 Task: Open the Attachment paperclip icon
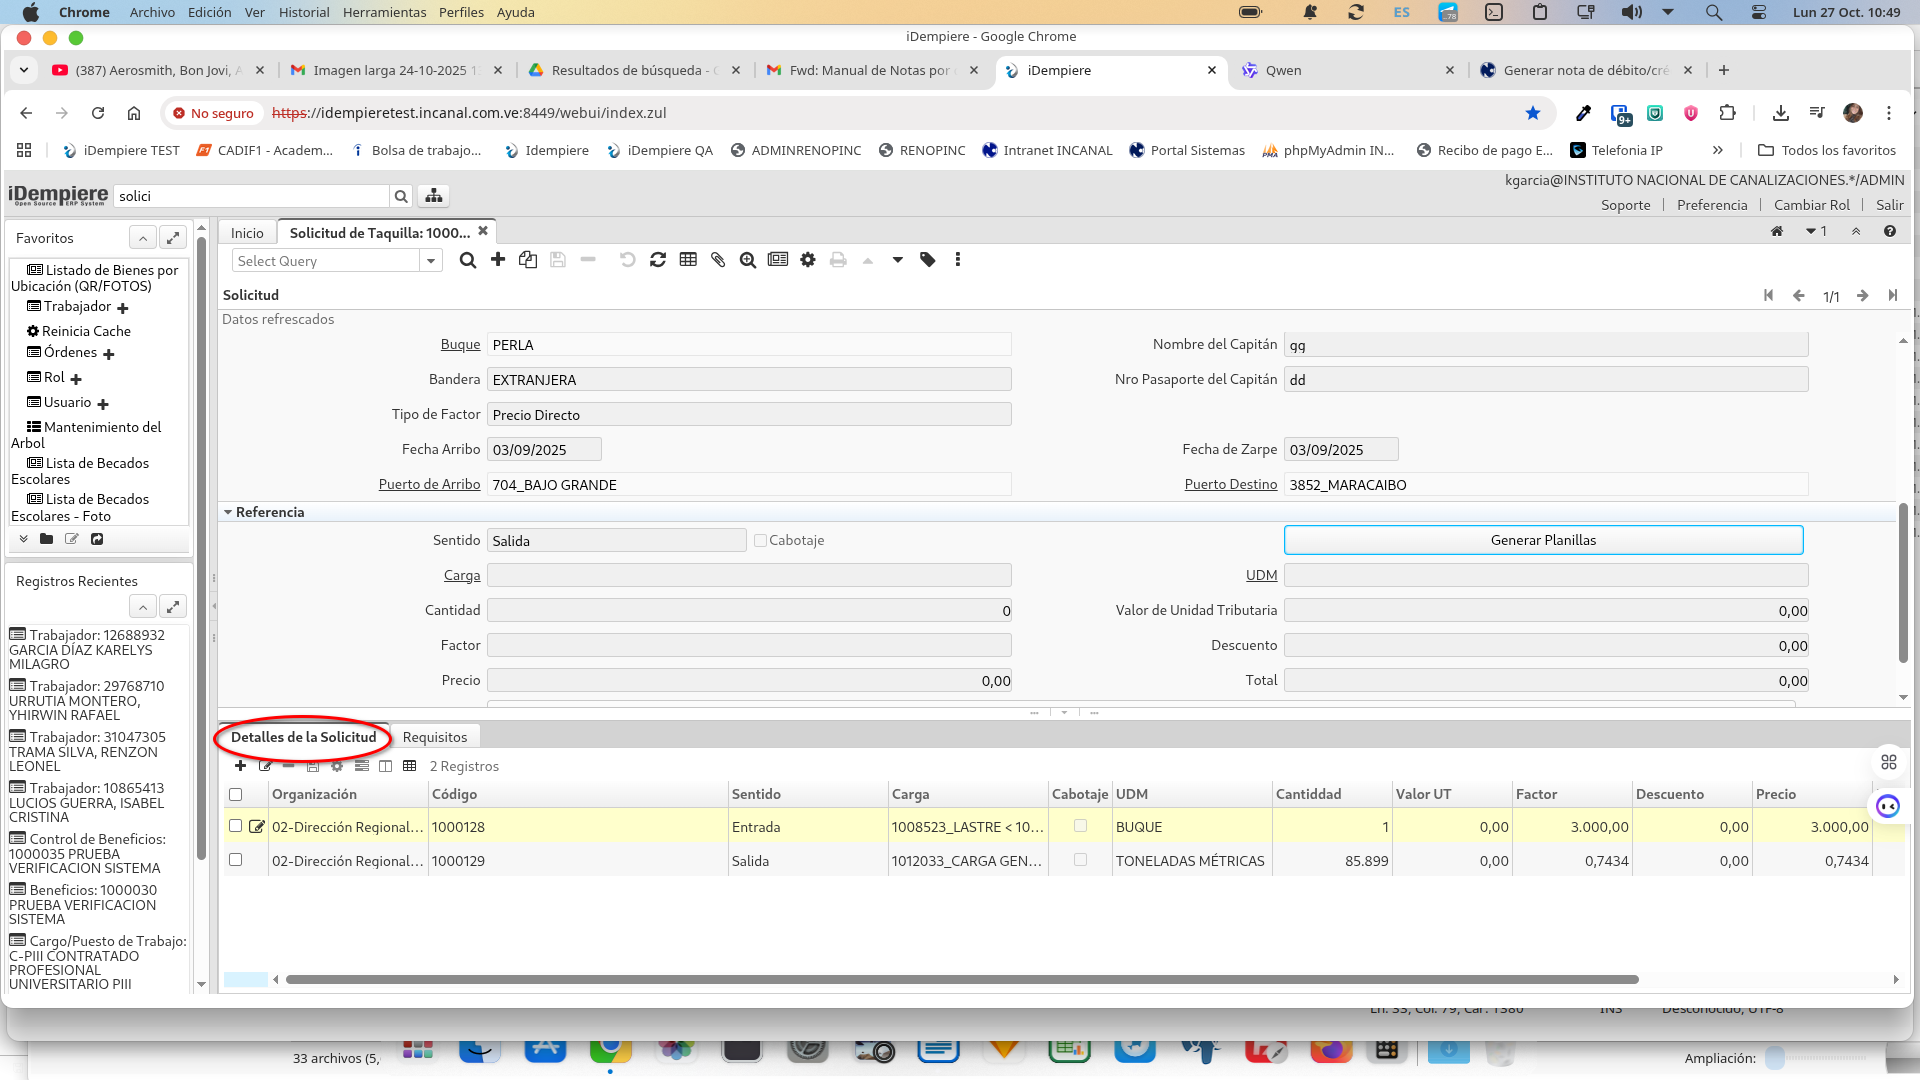click(718, 260)
